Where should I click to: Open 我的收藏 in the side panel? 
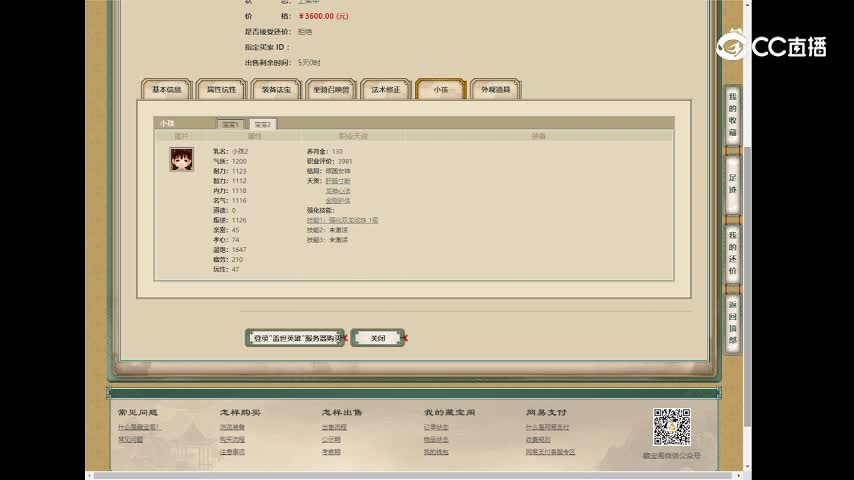[x=732, y=114]
